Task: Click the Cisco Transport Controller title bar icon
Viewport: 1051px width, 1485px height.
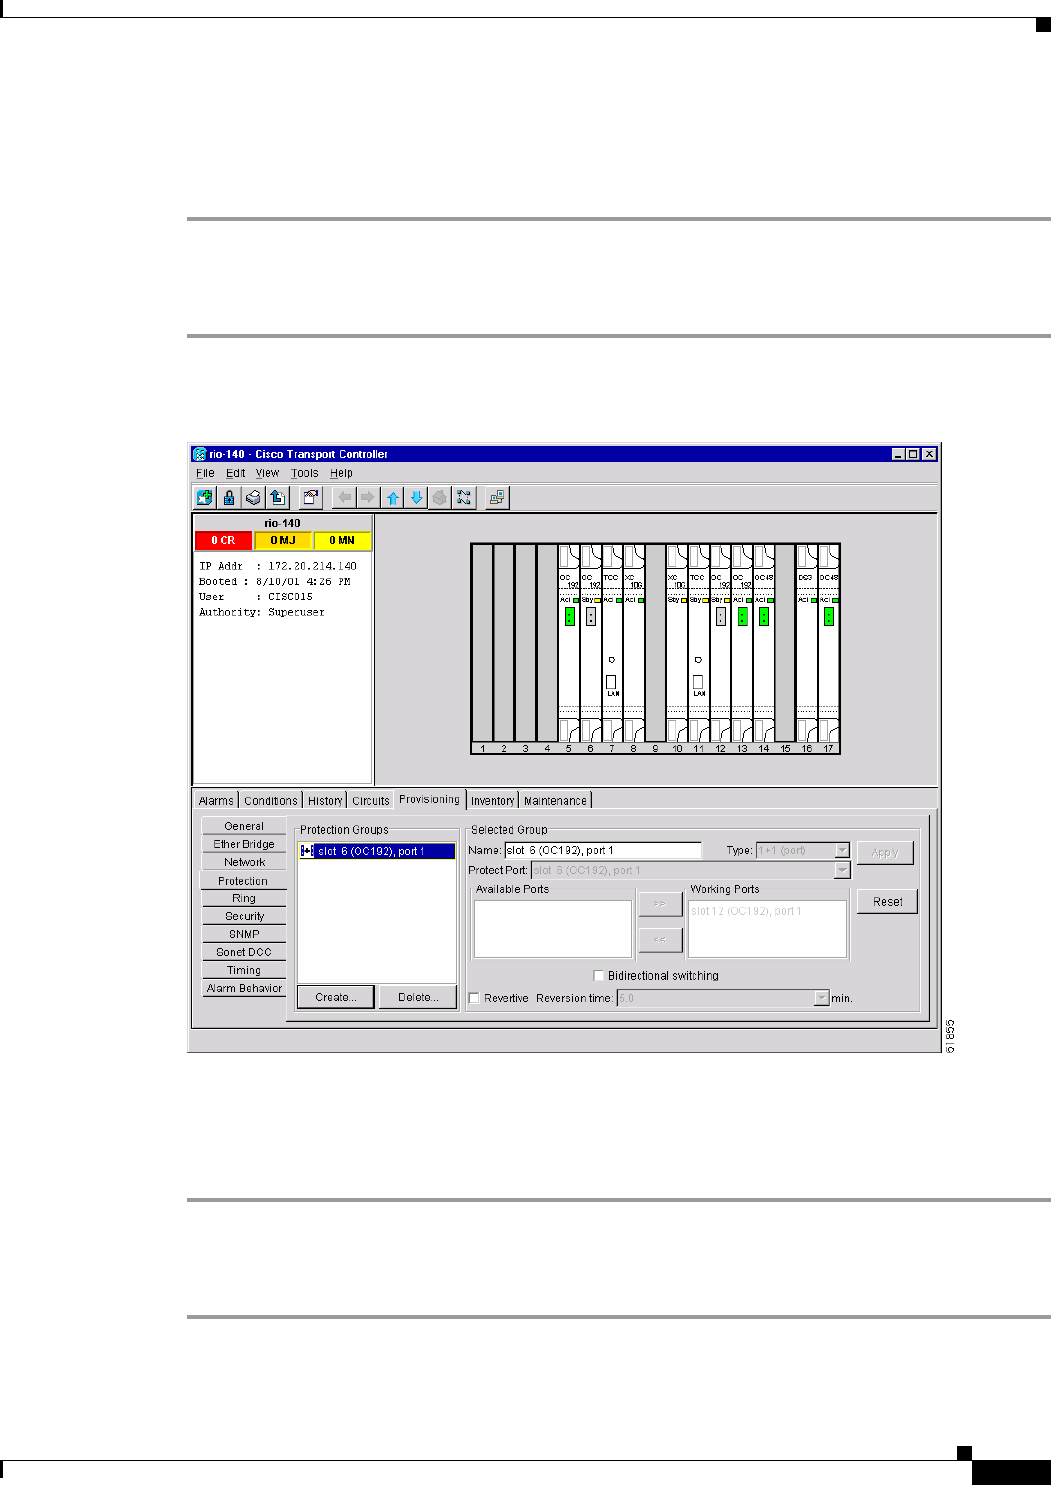Action: 199,454
